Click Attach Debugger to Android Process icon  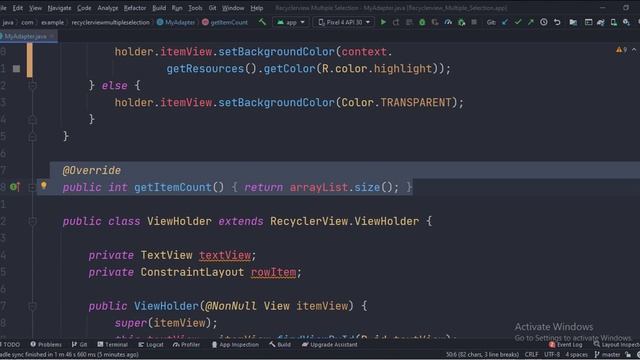click(461, 22)
